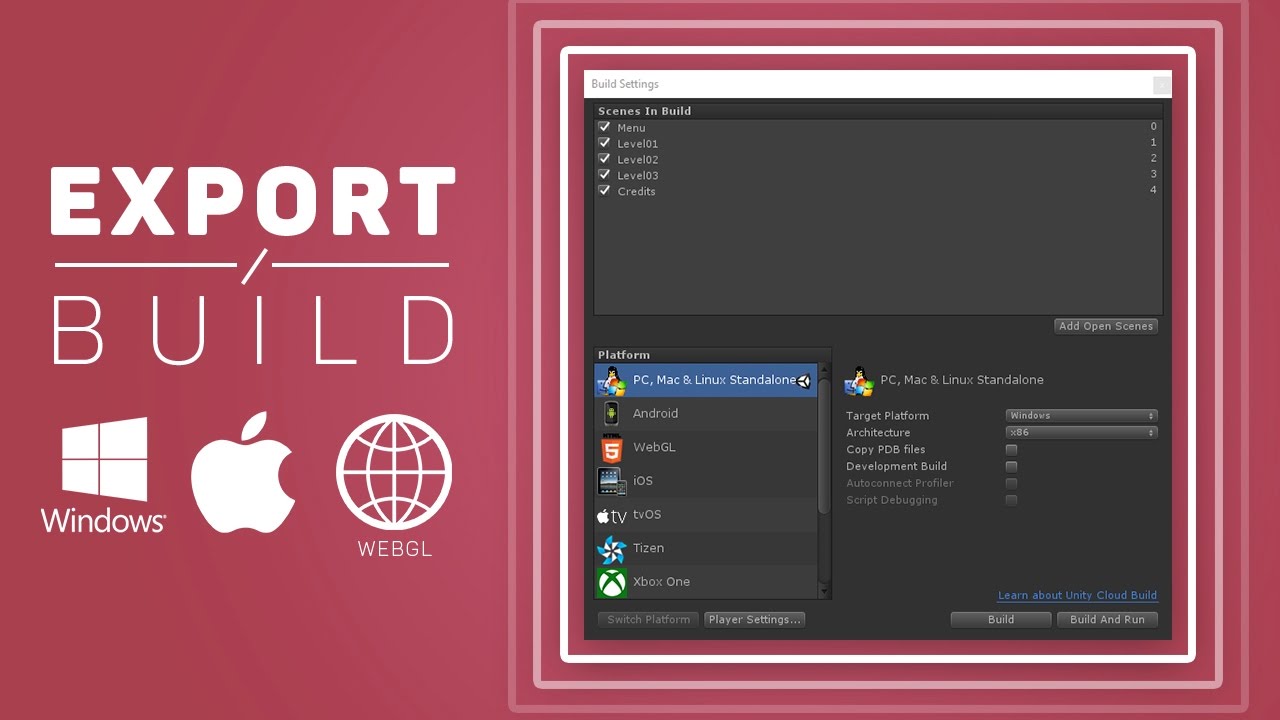Viewport: 1280px width, 720px height.
Task: Select the Level02 scene name
Action: point(637,160)
